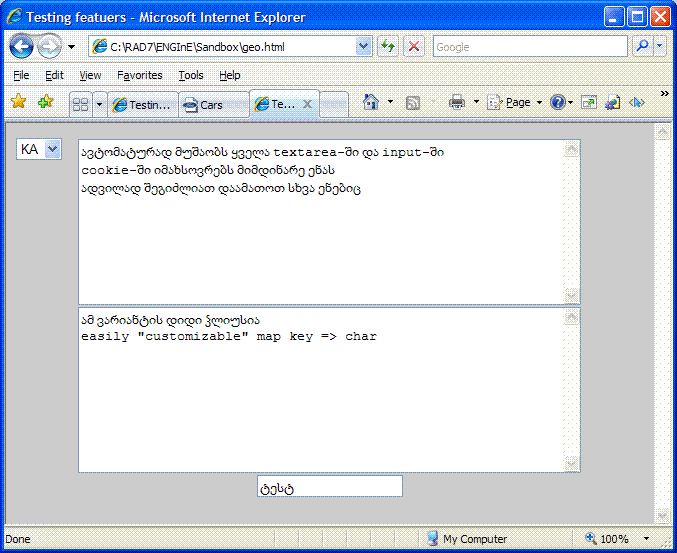Open Favorites Center star icon

point(19,102)
